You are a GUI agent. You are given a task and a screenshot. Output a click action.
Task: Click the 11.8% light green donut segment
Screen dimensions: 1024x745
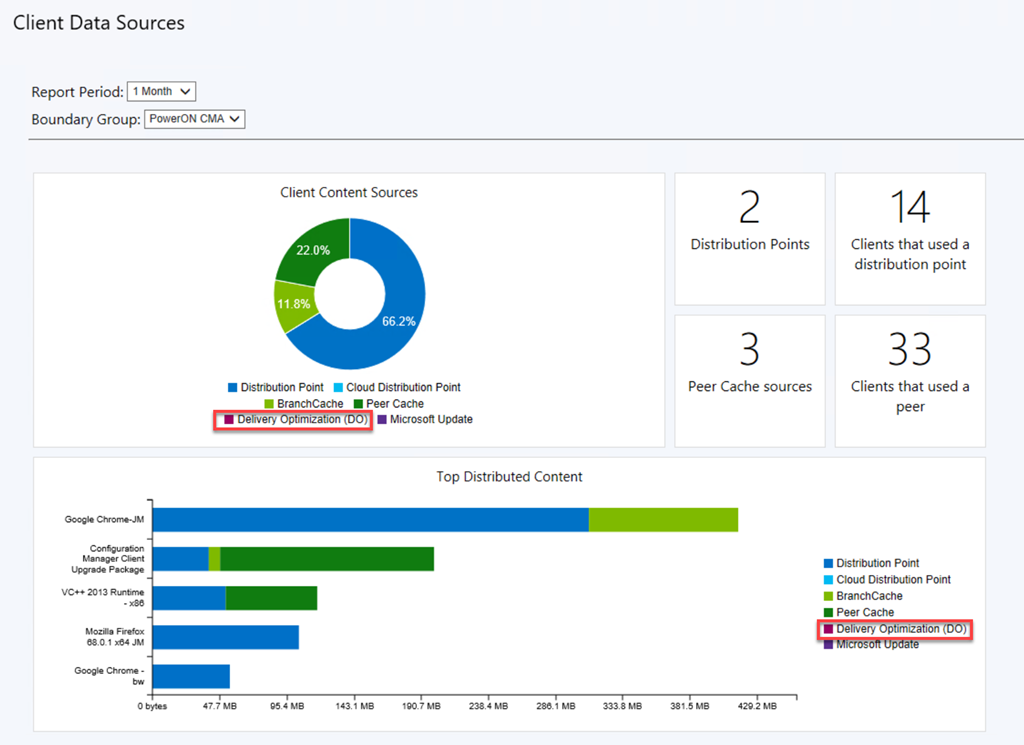(x=294, y=303)
